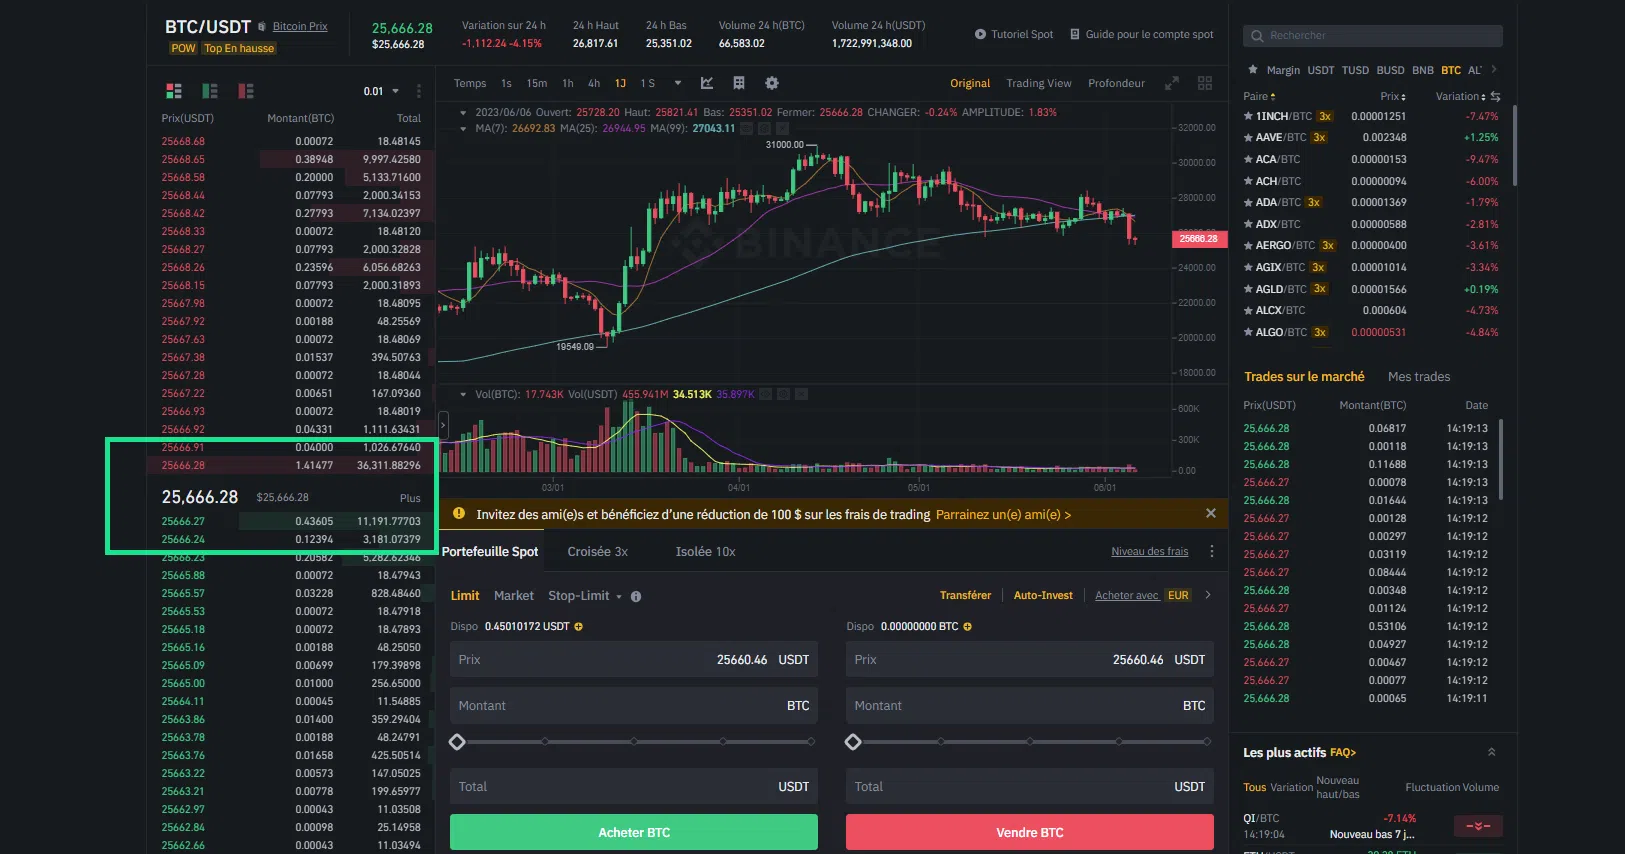The height and width of the screenshot is (854, 1625).
Task: Collapse the Les plus actifs panel
Action: (x=1492, y=752)
